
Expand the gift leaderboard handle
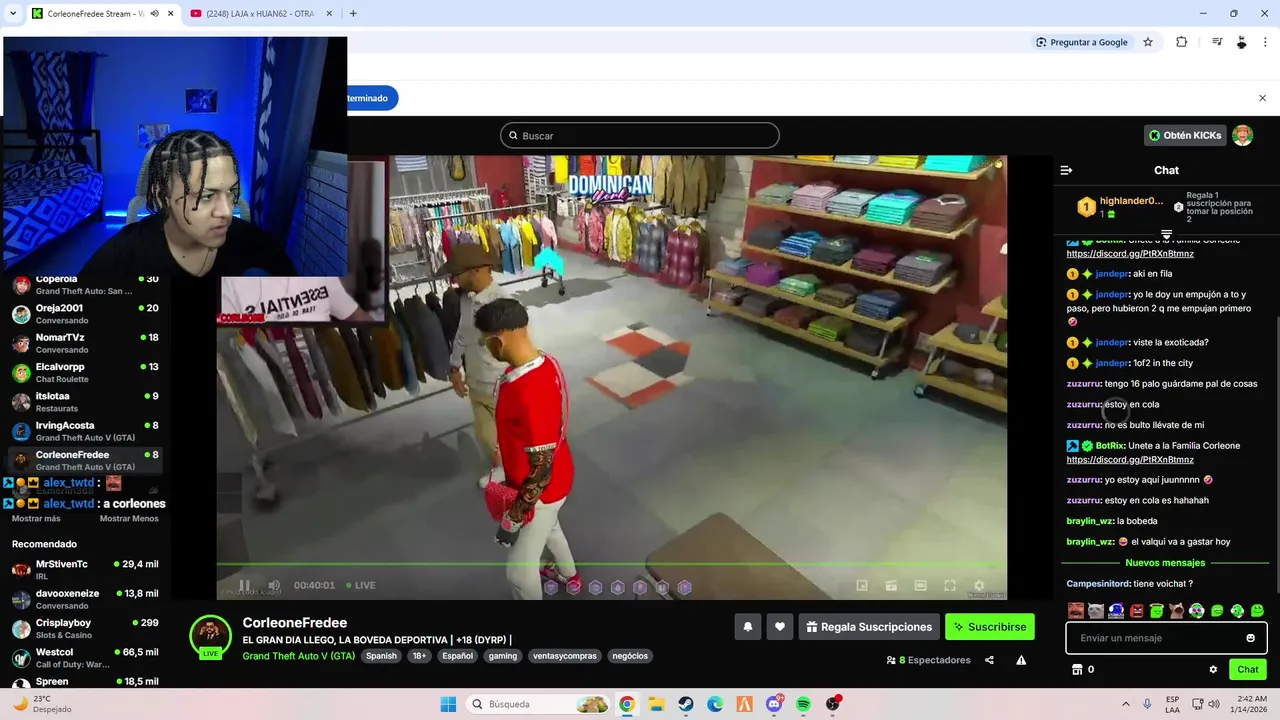click(x=1166, y=234)
